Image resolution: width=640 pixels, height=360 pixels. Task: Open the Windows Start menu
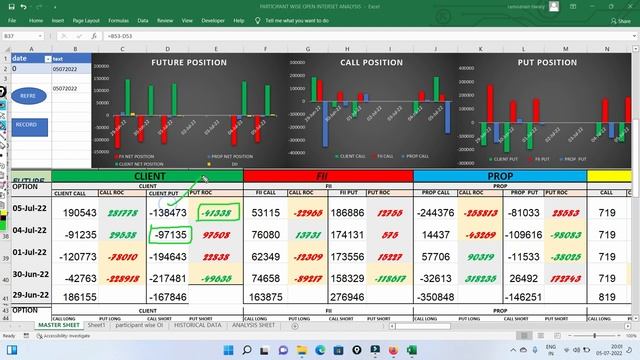pyautogui.click(x=229, y=350)
